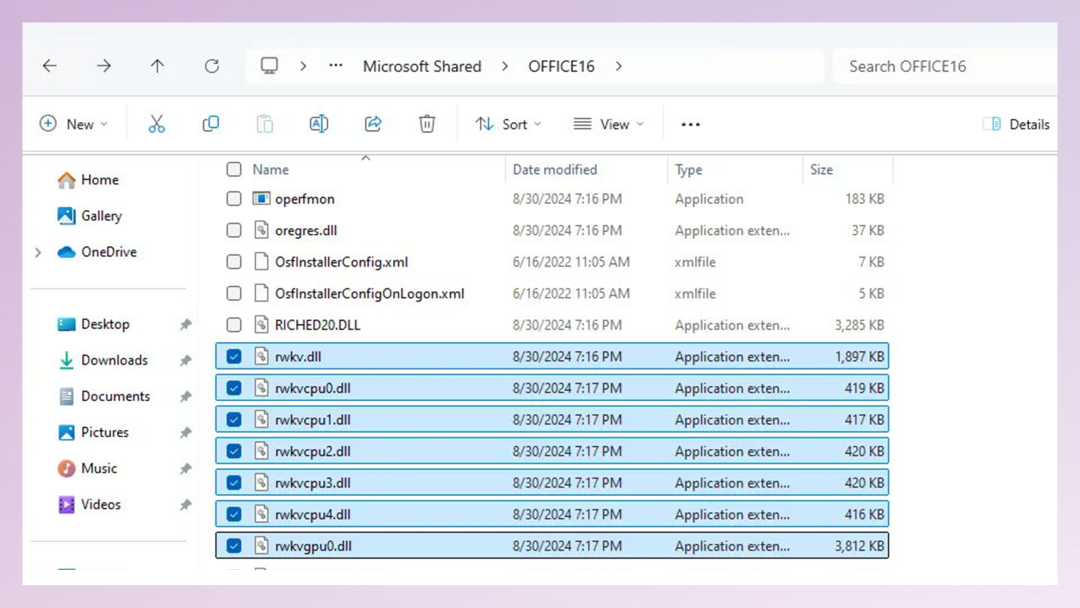Click the Rename icon in toolbar
This screenshot has width=1080, height=608.
click(x=319, y=124)
